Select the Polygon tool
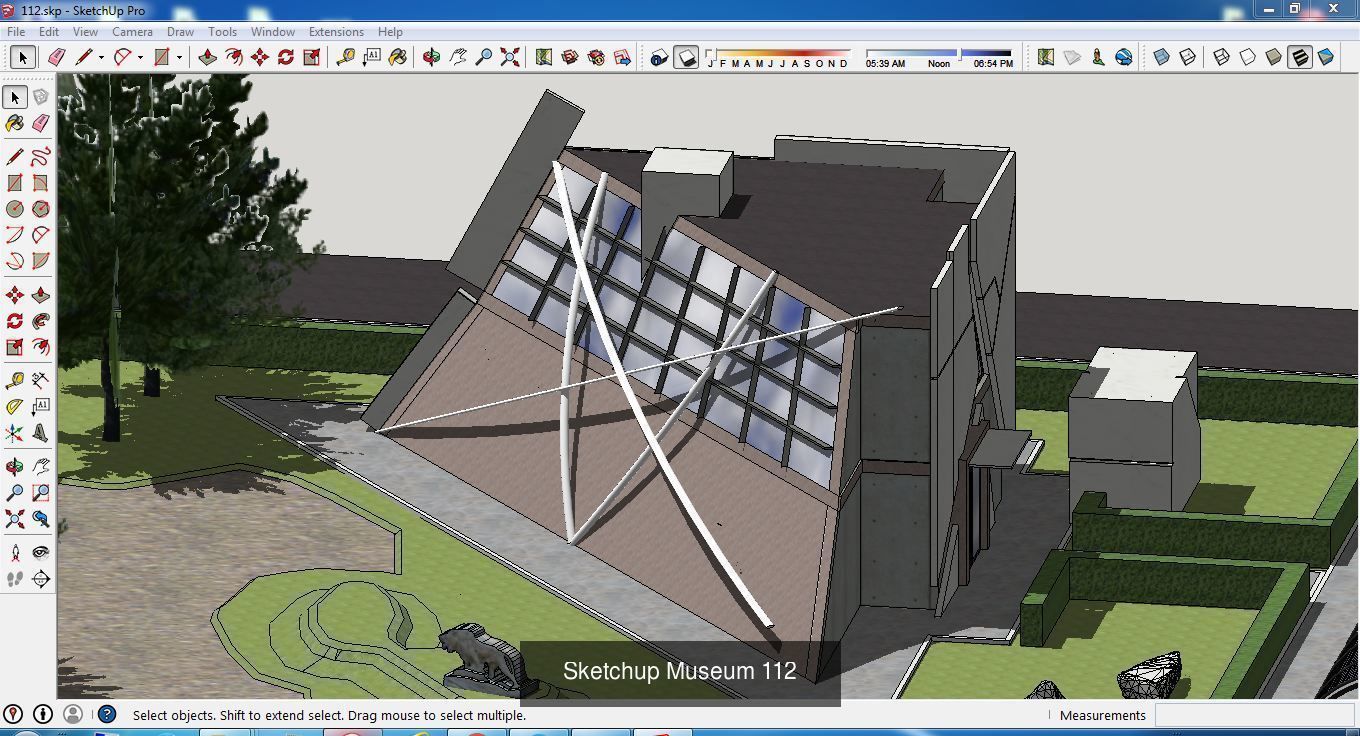This screenshot has width=1360, height=736. 40,209
